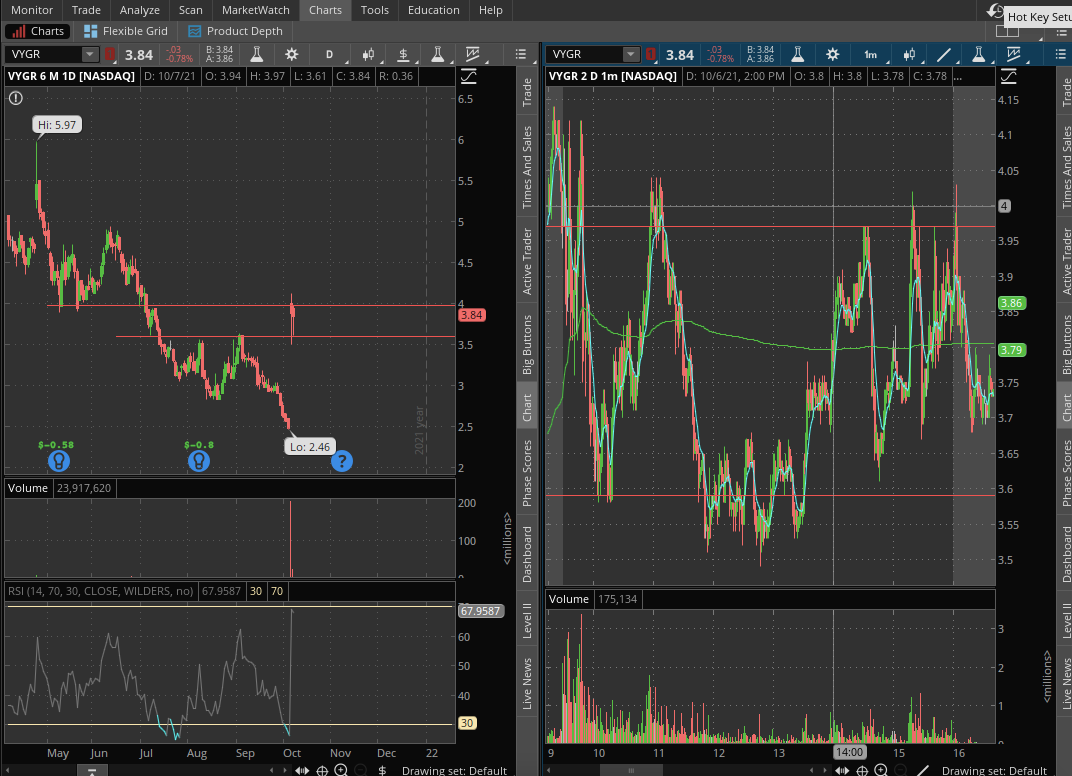Image resolution: width=1072 pixels, height=776 pixels.
Task: Open left chart studies flask icon
Action: (x=257, y=54)
